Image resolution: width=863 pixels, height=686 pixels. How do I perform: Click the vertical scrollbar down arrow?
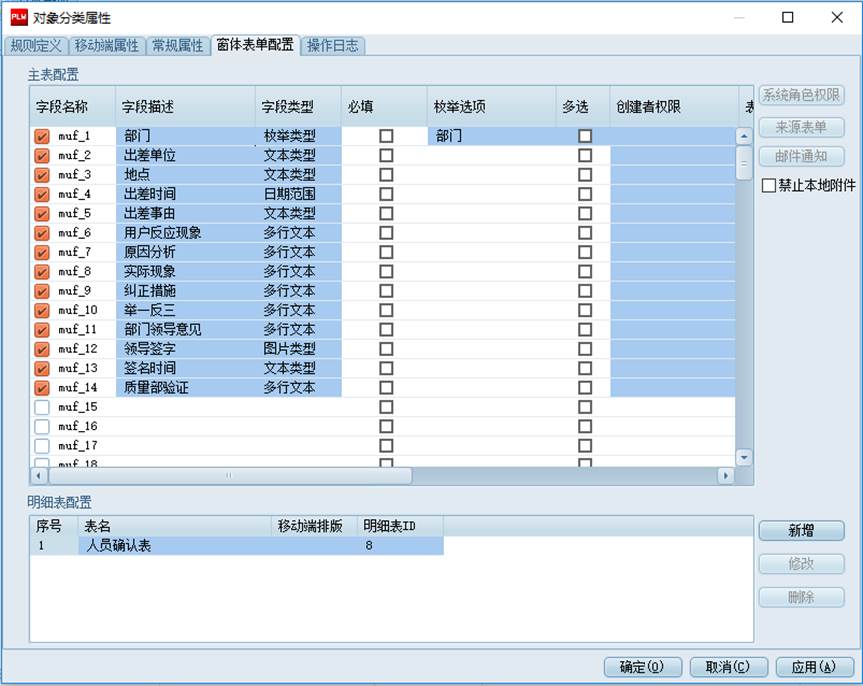pyautogui.click(x=744, y=458)
